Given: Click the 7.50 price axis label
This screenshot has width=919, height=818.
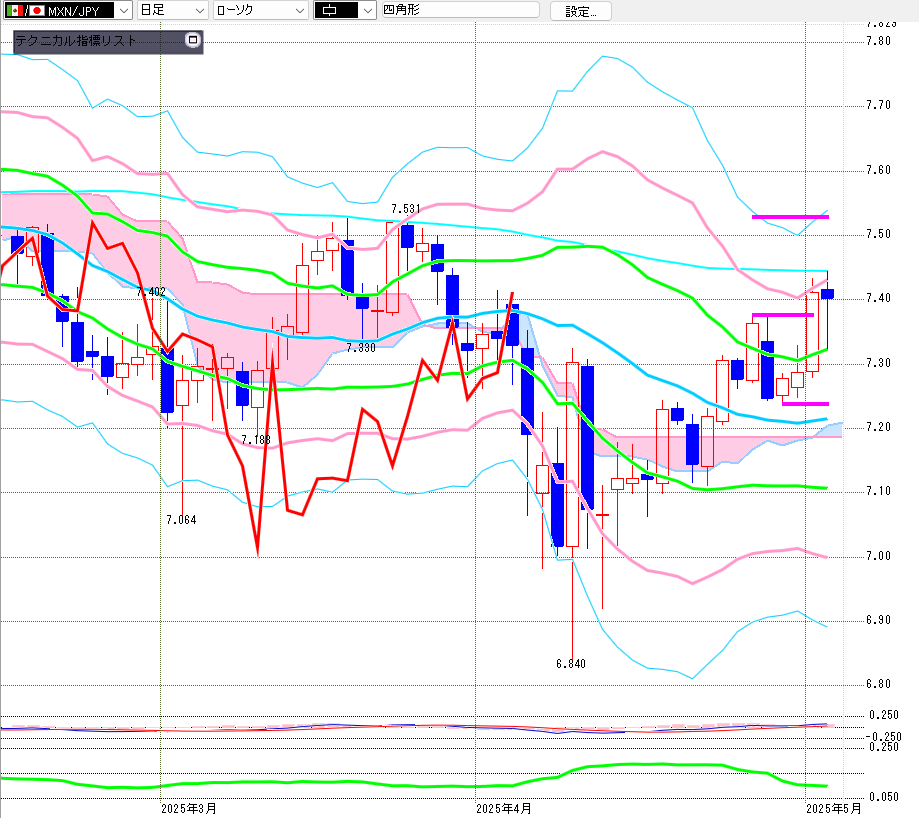Looking at the screenshot, I should tap(879, 234).
